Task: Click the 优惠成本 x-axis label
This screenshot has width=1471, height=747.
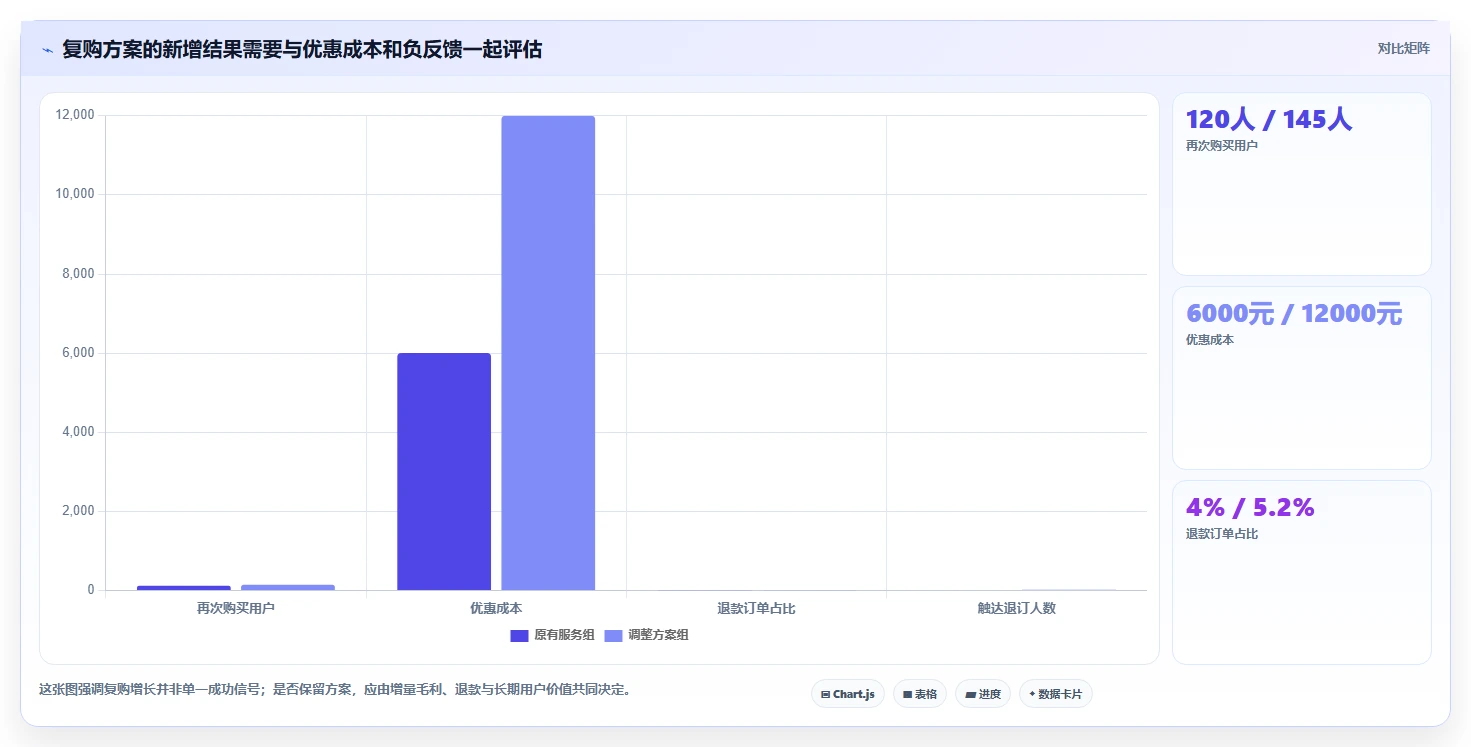Action: pyautogui.click(x=496, y=608)
